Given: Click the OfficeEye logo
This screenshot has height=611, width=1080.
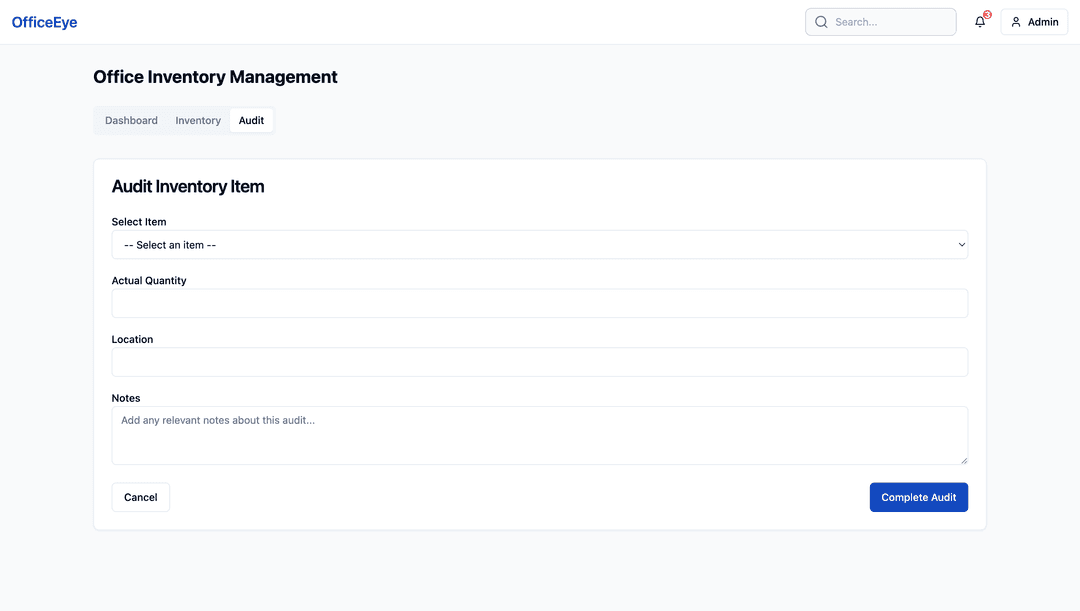Looking at the screenshot, I should tap(44, 21).
